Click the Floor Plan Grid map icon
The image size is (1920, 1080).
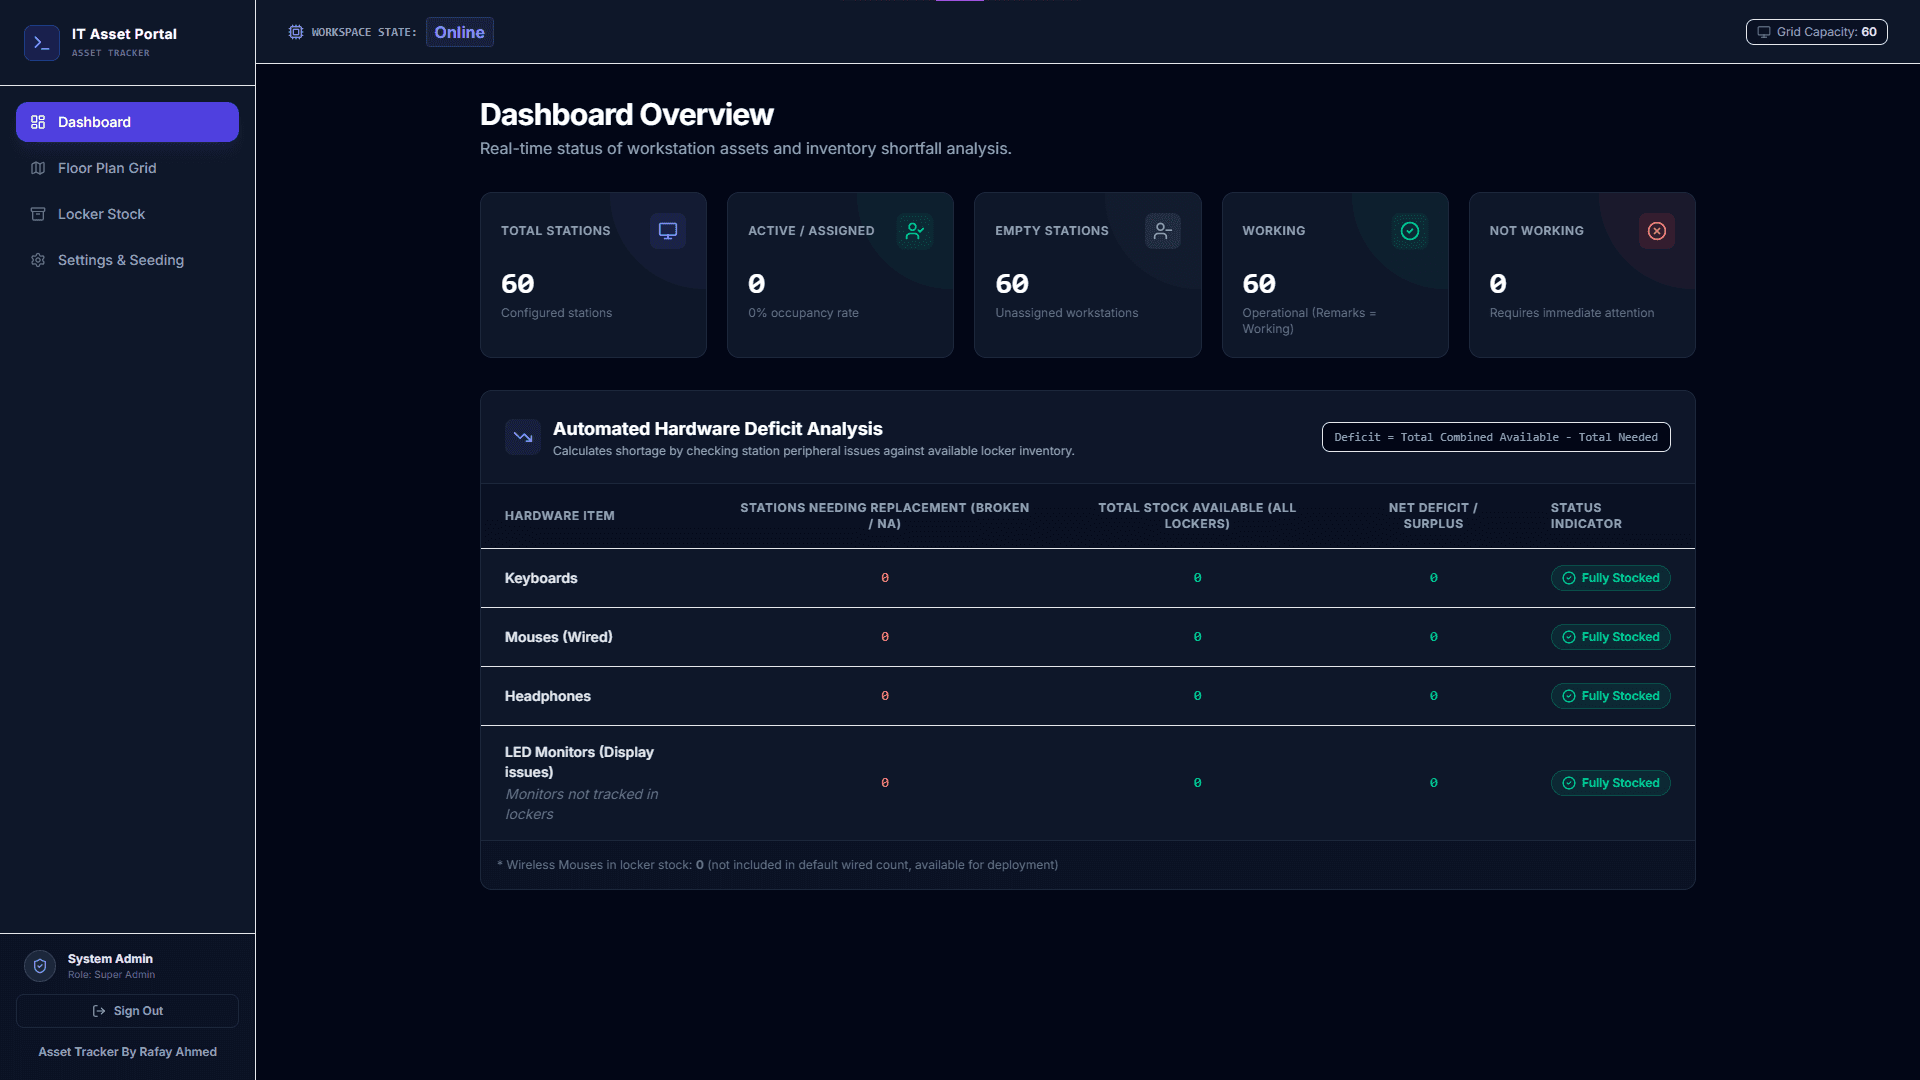(38, 168)
